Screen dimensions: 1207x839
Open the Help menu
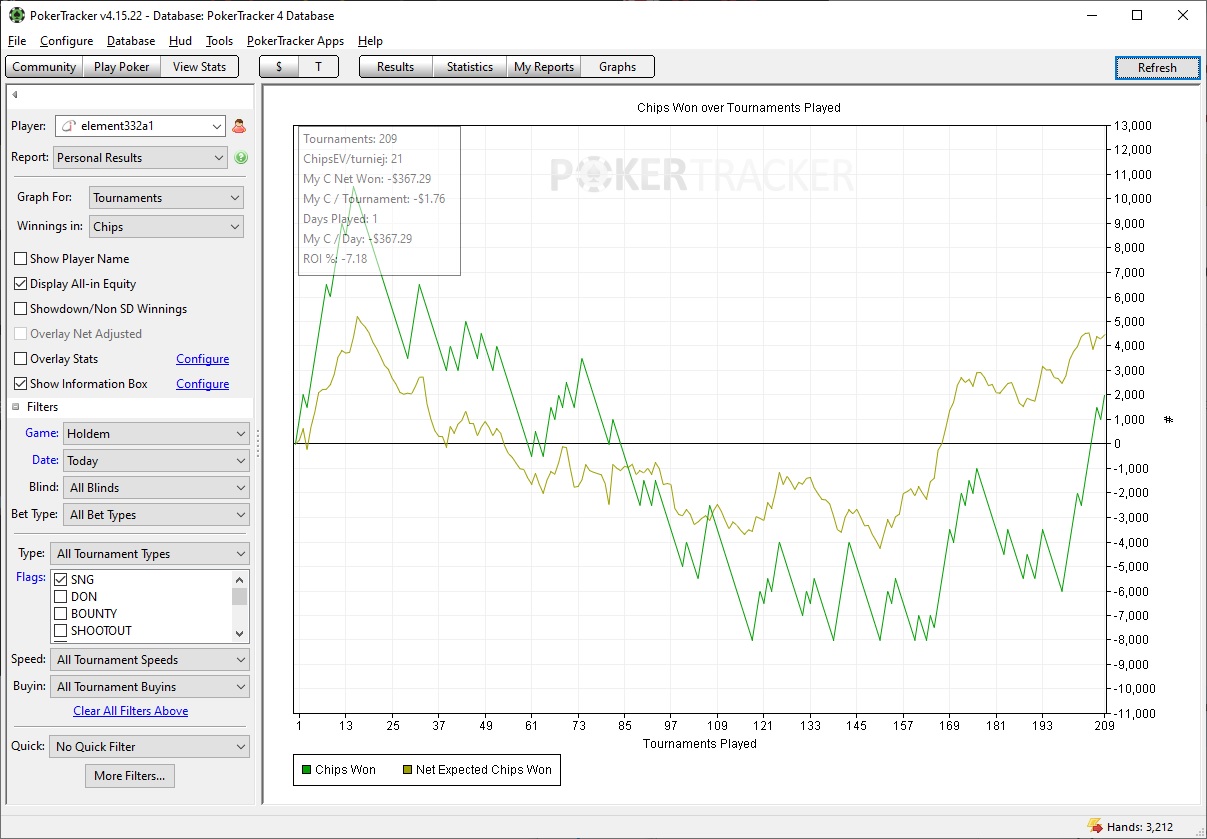(370, 41)
